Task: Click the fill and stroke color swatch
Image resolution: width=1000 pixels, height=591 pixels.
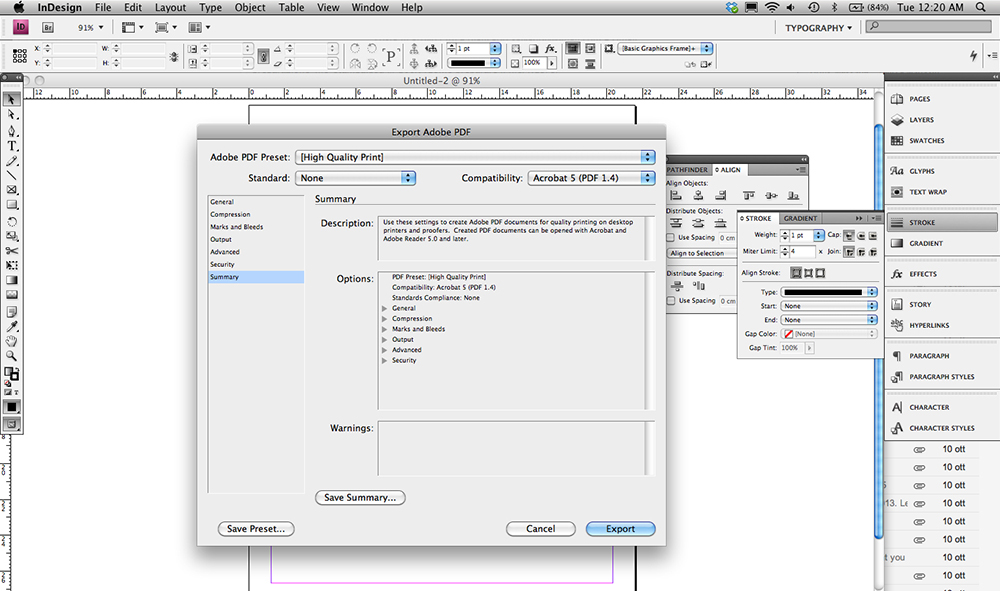Action: pyautogui.click(x=11, y=373)
